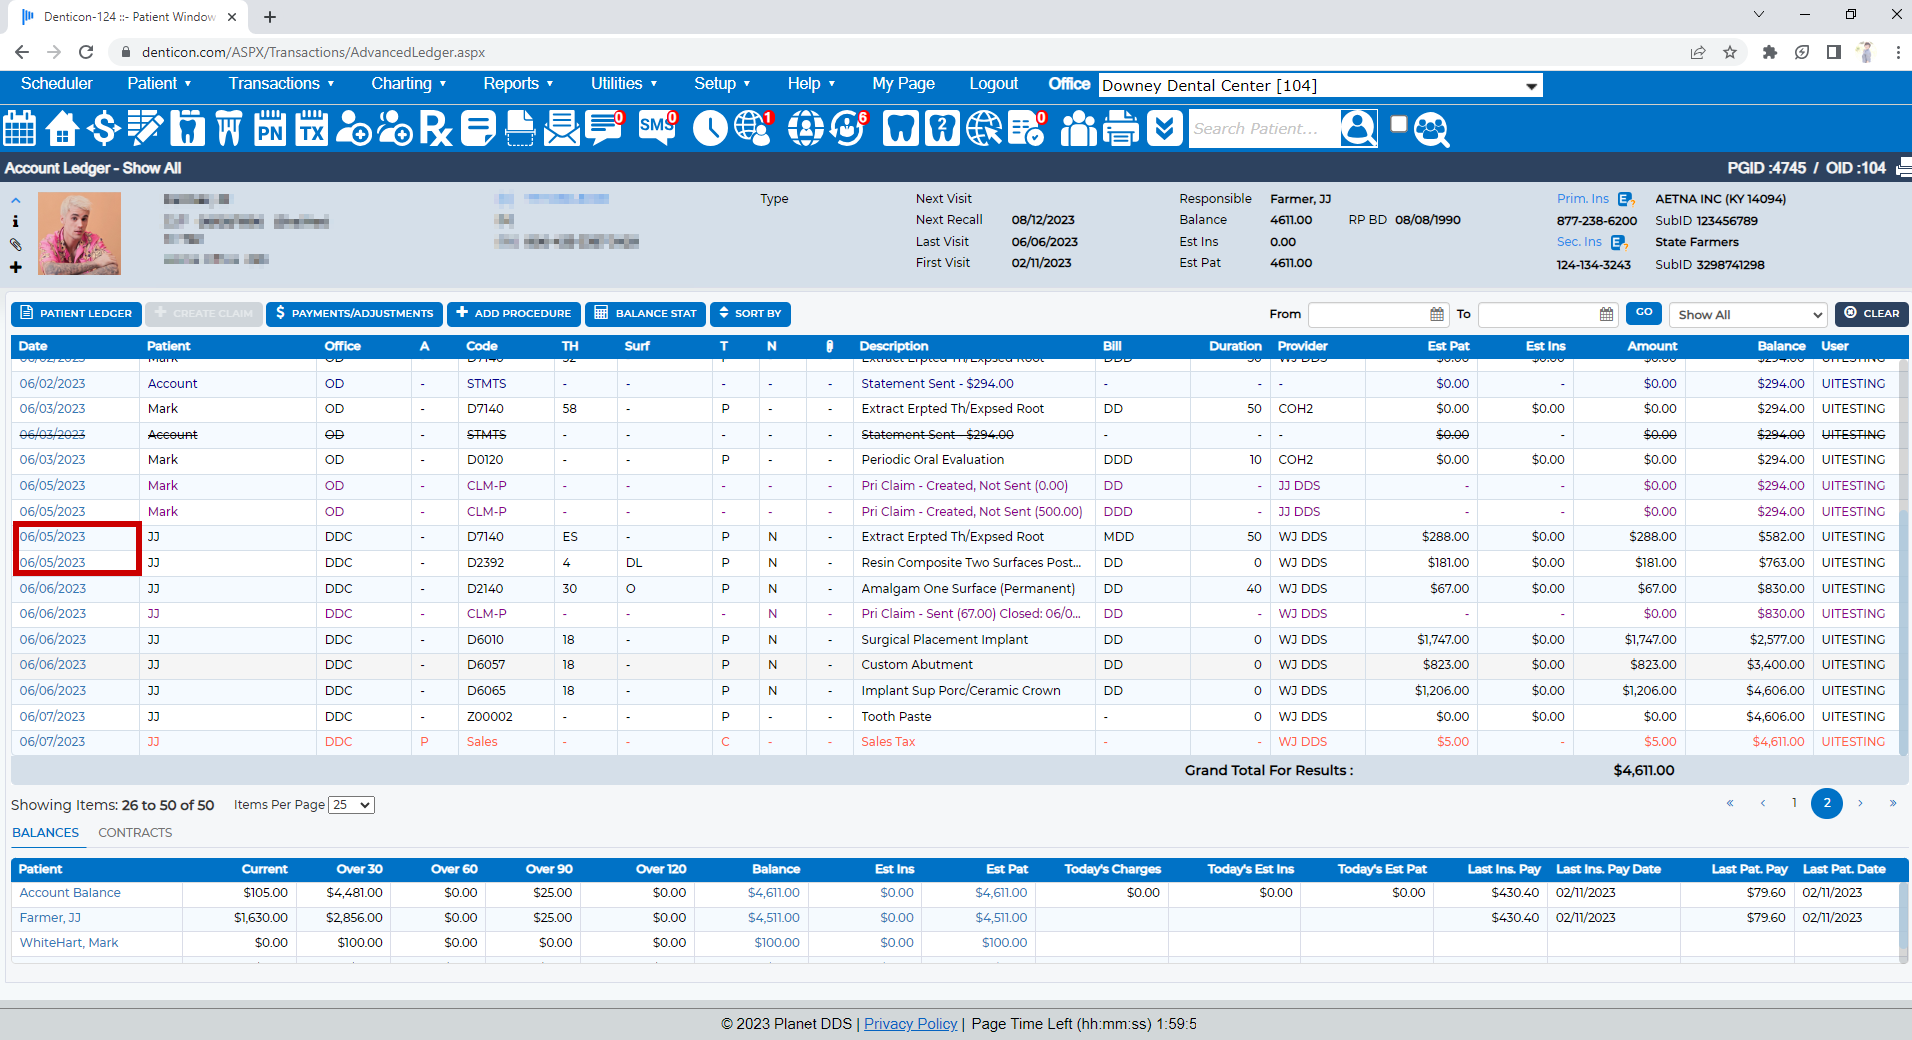
Task: Click the first add patient icon
Action: pos(353,129)
